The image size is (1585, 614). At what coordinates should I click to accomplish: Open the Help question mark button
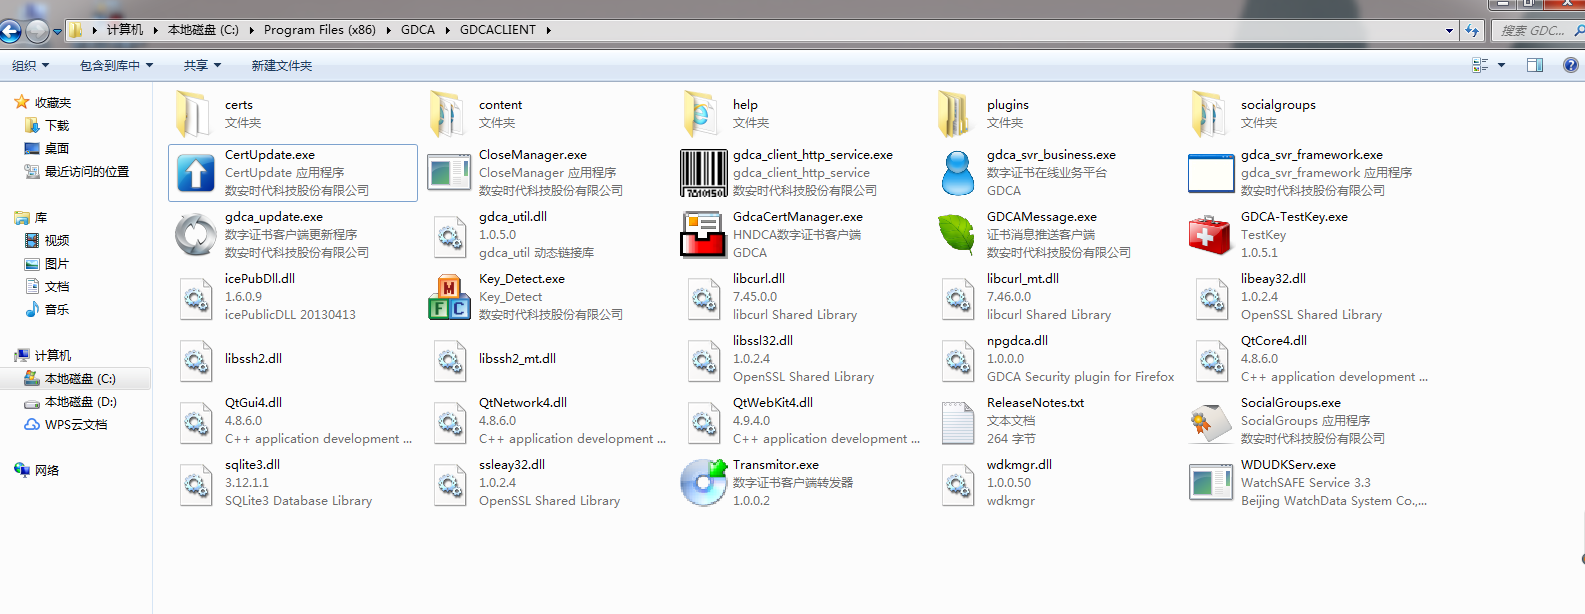point(1571,65)
